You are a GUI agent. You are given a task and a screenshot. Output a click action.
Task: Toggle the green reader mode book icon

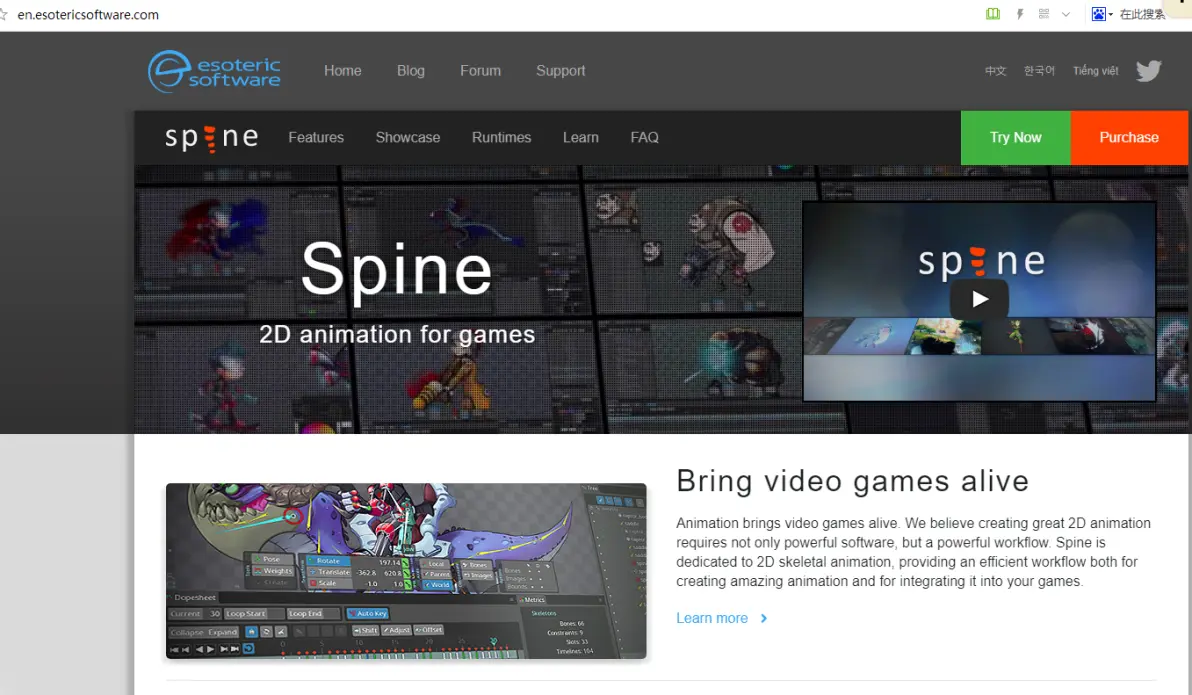click(x=993, y=14)
